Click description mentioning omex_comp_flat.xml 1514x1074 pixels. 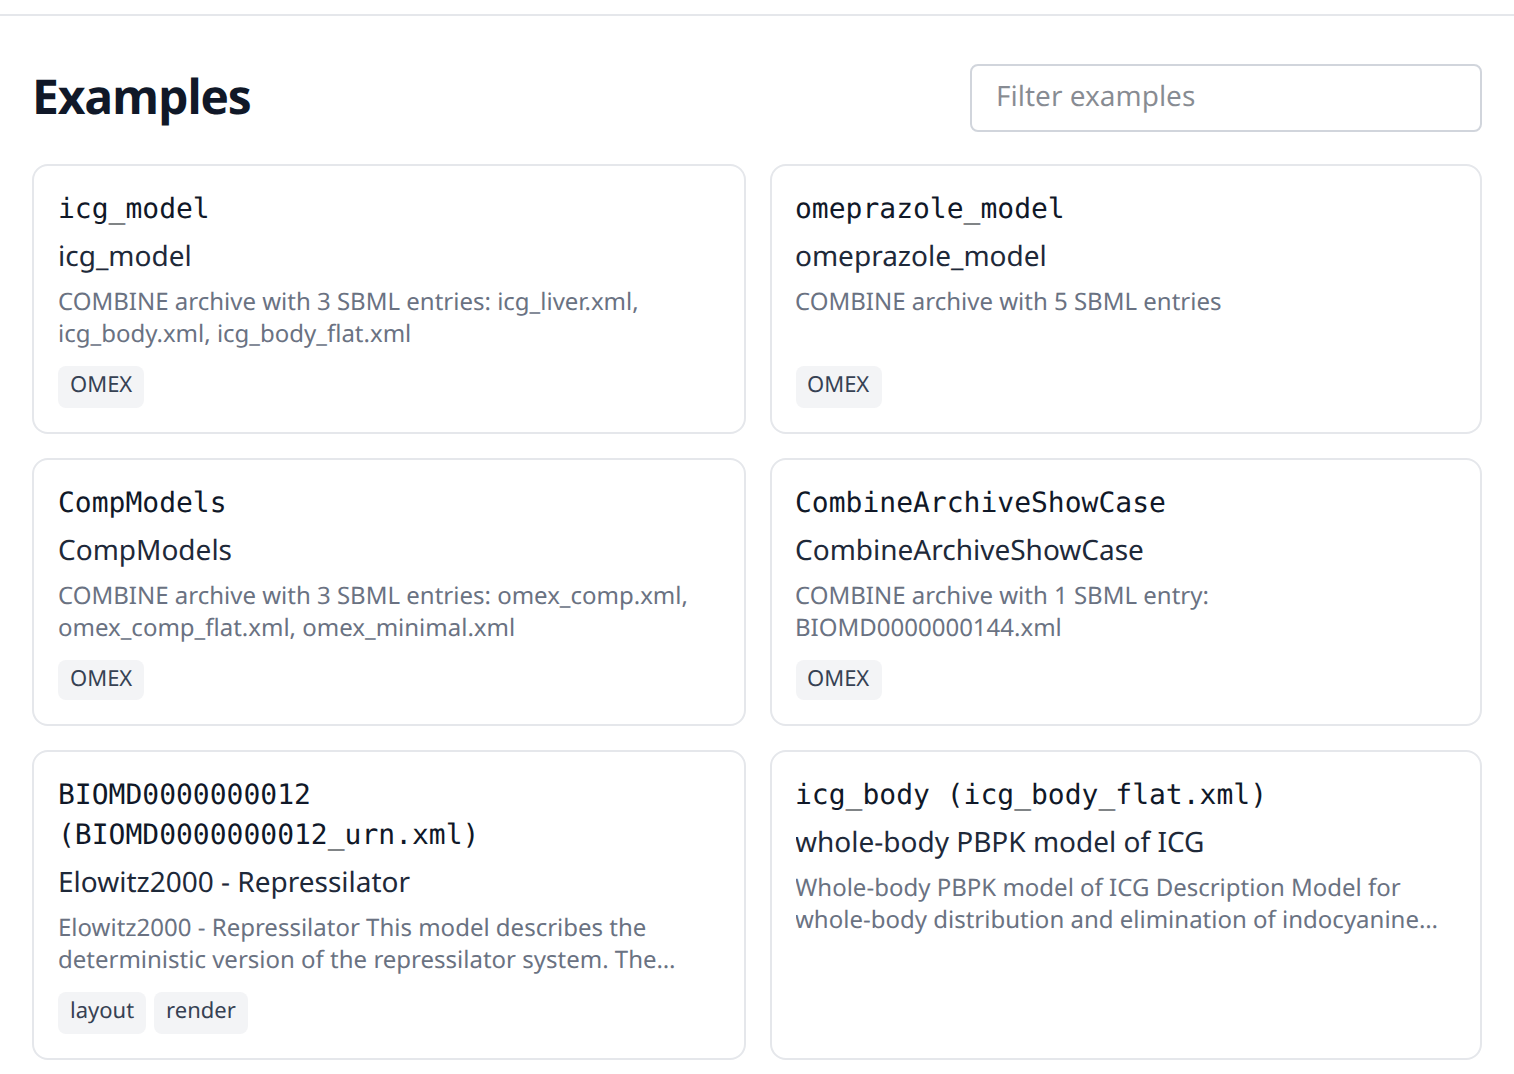pyautogui.click(x=373, y=612)
